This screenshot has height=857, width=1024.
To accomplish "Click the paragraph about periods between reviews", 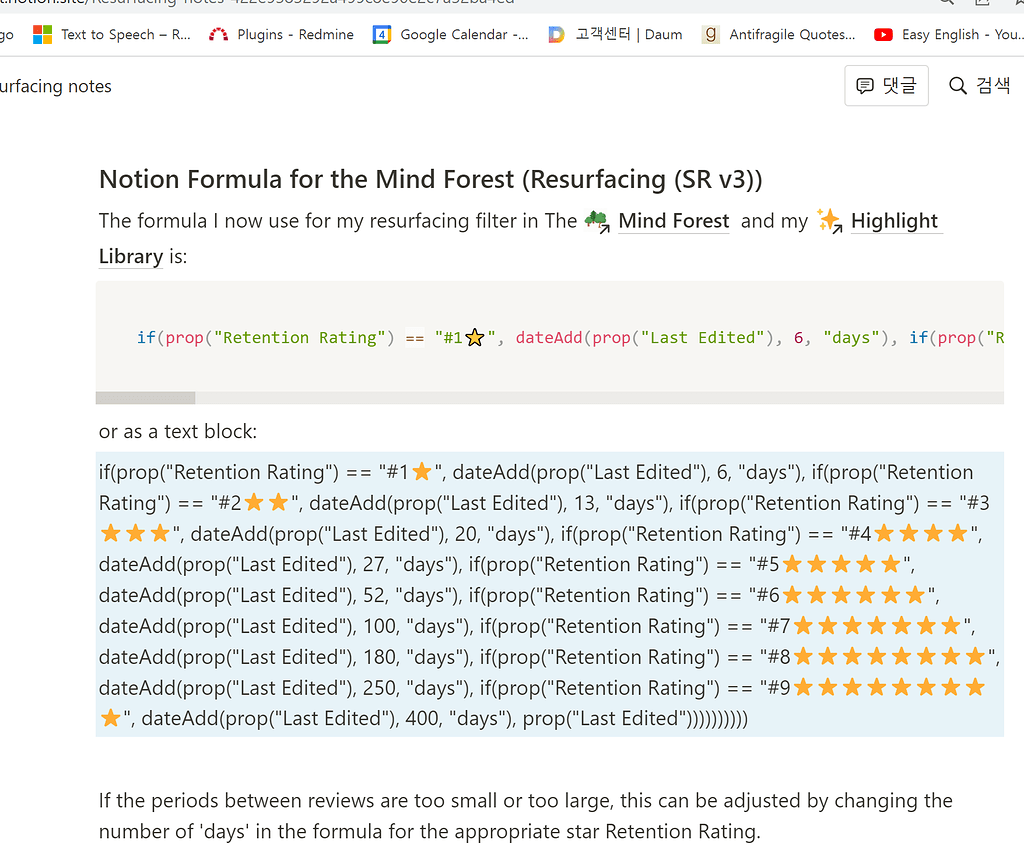I will pyautogui.click(x=525, y=815).
